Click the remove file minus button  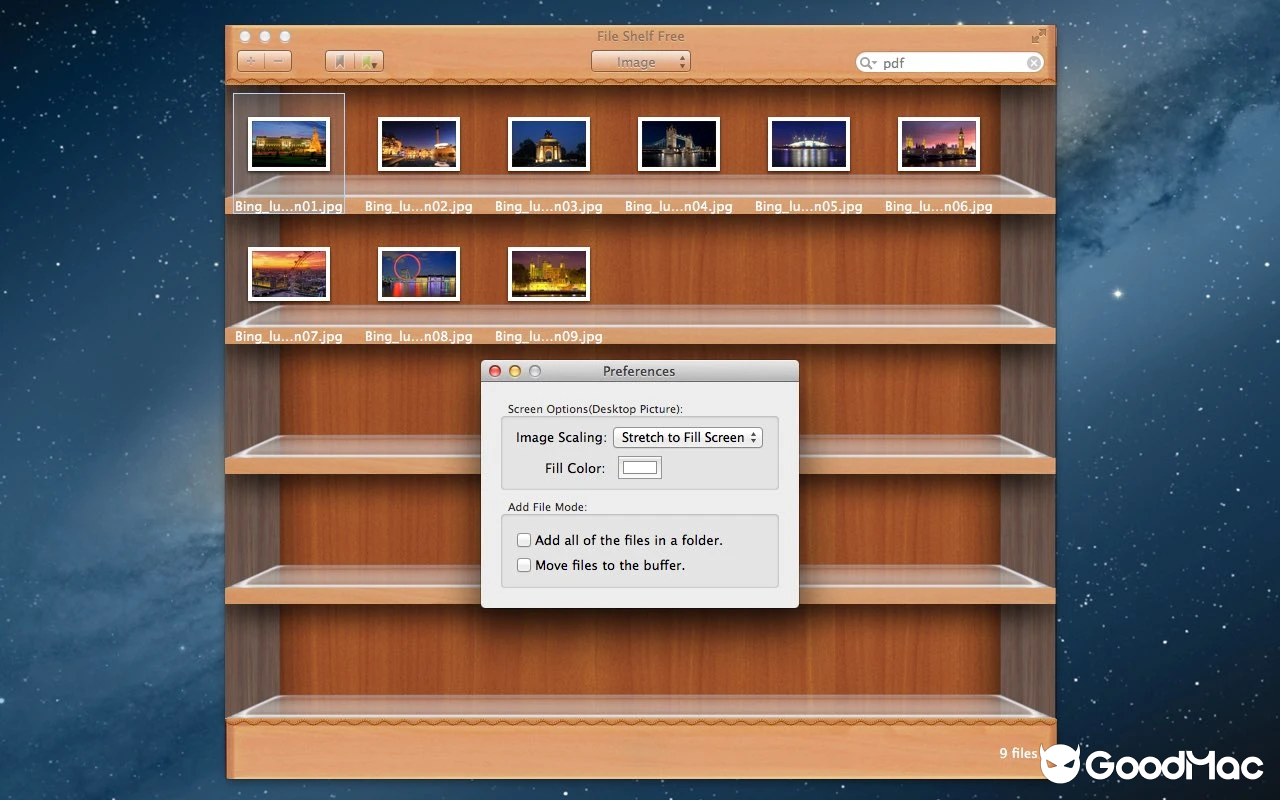(x=278, y=61)
